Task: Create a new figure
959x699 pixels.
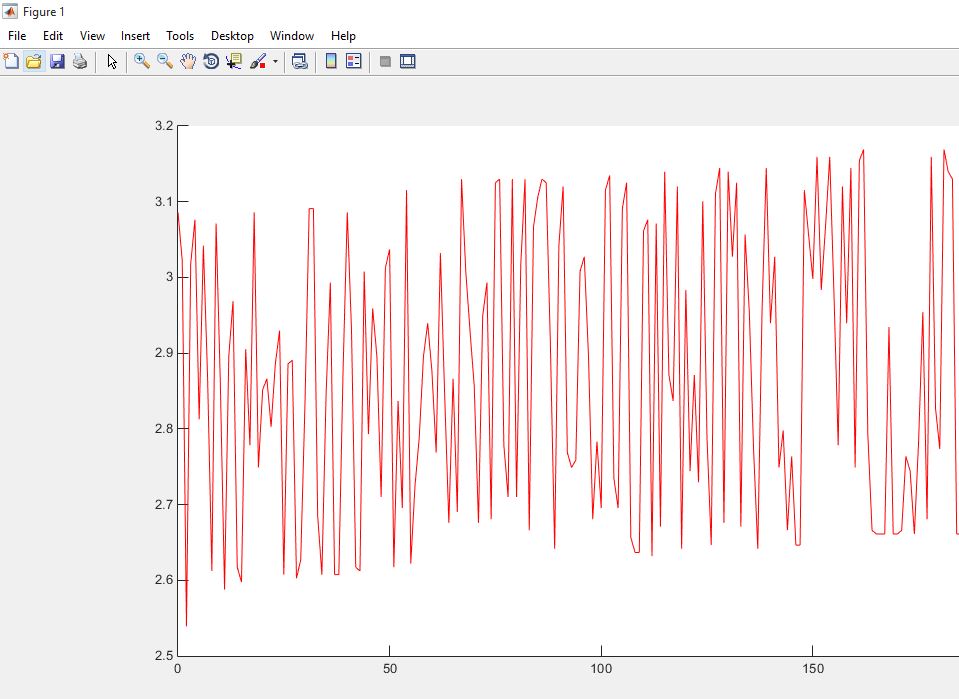Action: (x=12, y=60)
